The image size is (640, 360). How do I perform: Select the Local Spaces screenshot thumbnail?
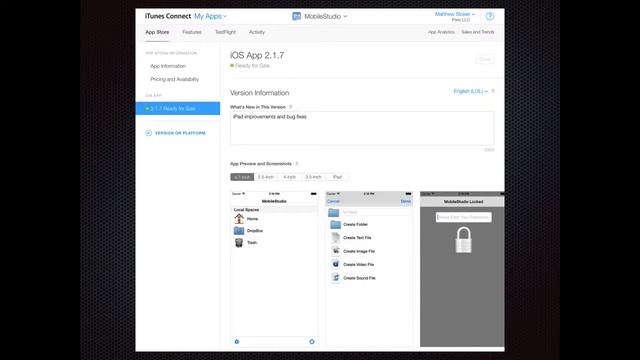[x=274, y=269]
